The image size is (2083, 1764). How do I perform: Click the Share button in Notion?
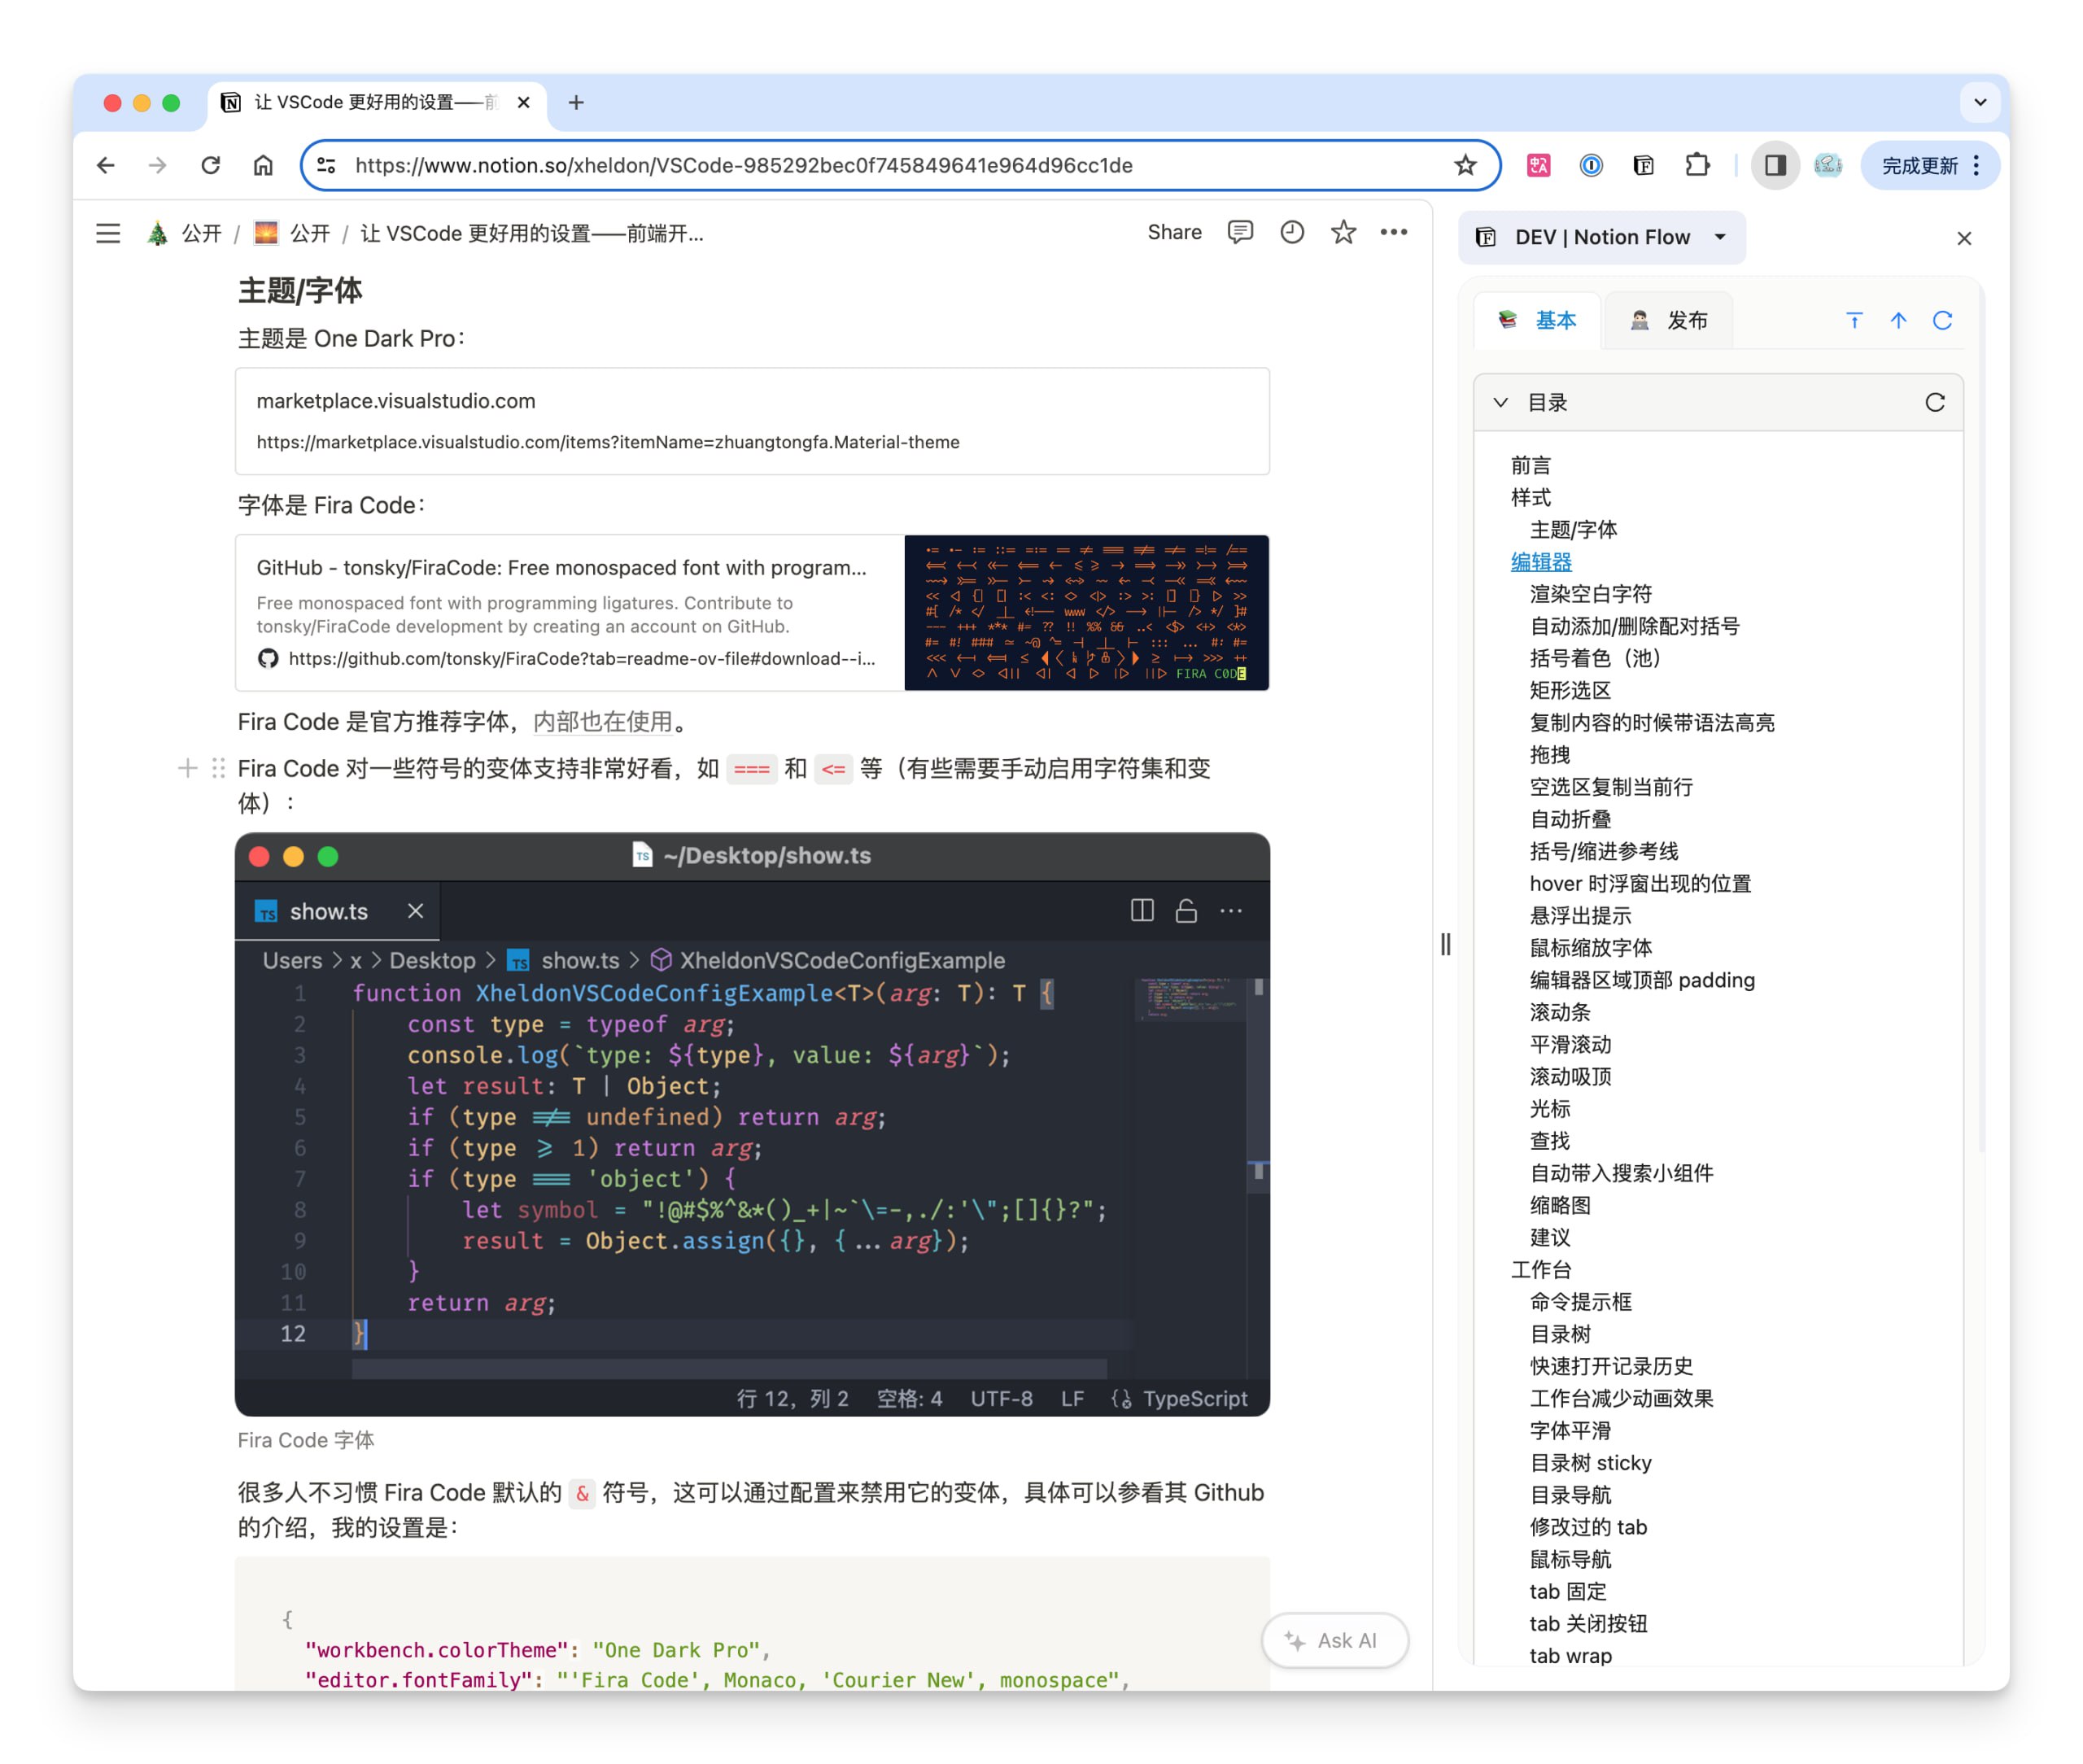(x=1174, y=233)
